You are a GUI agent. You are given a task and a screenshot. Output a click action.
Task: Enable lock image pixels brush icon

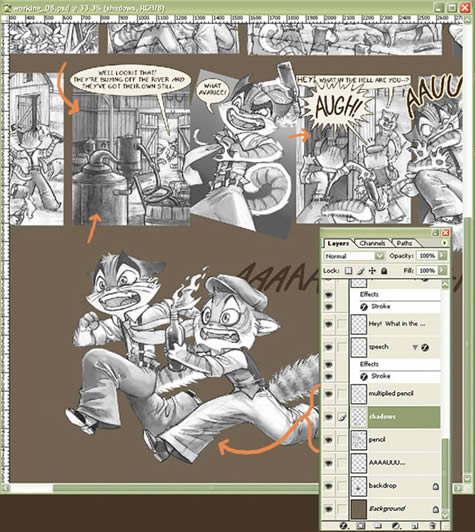pyautogui.click(x=361, y=271)
